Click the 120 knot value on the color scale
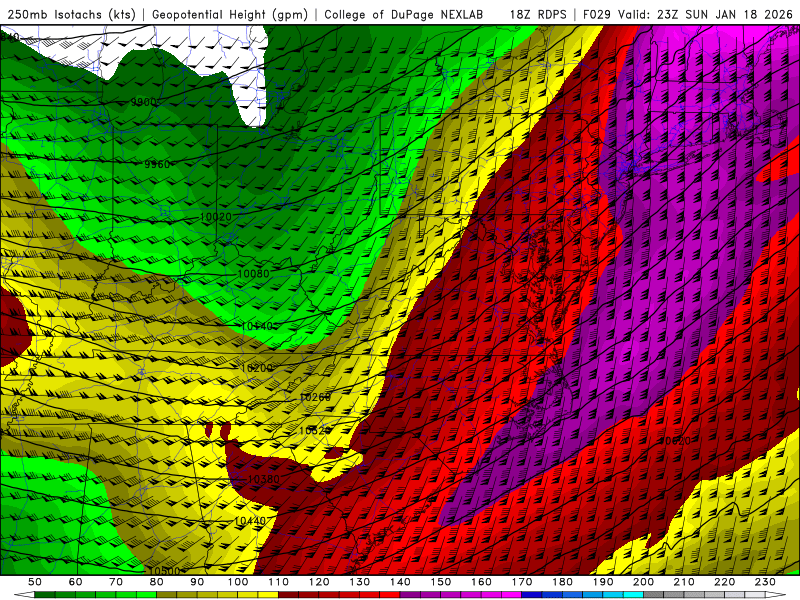The image size is (800, 600). pos(319,582)
